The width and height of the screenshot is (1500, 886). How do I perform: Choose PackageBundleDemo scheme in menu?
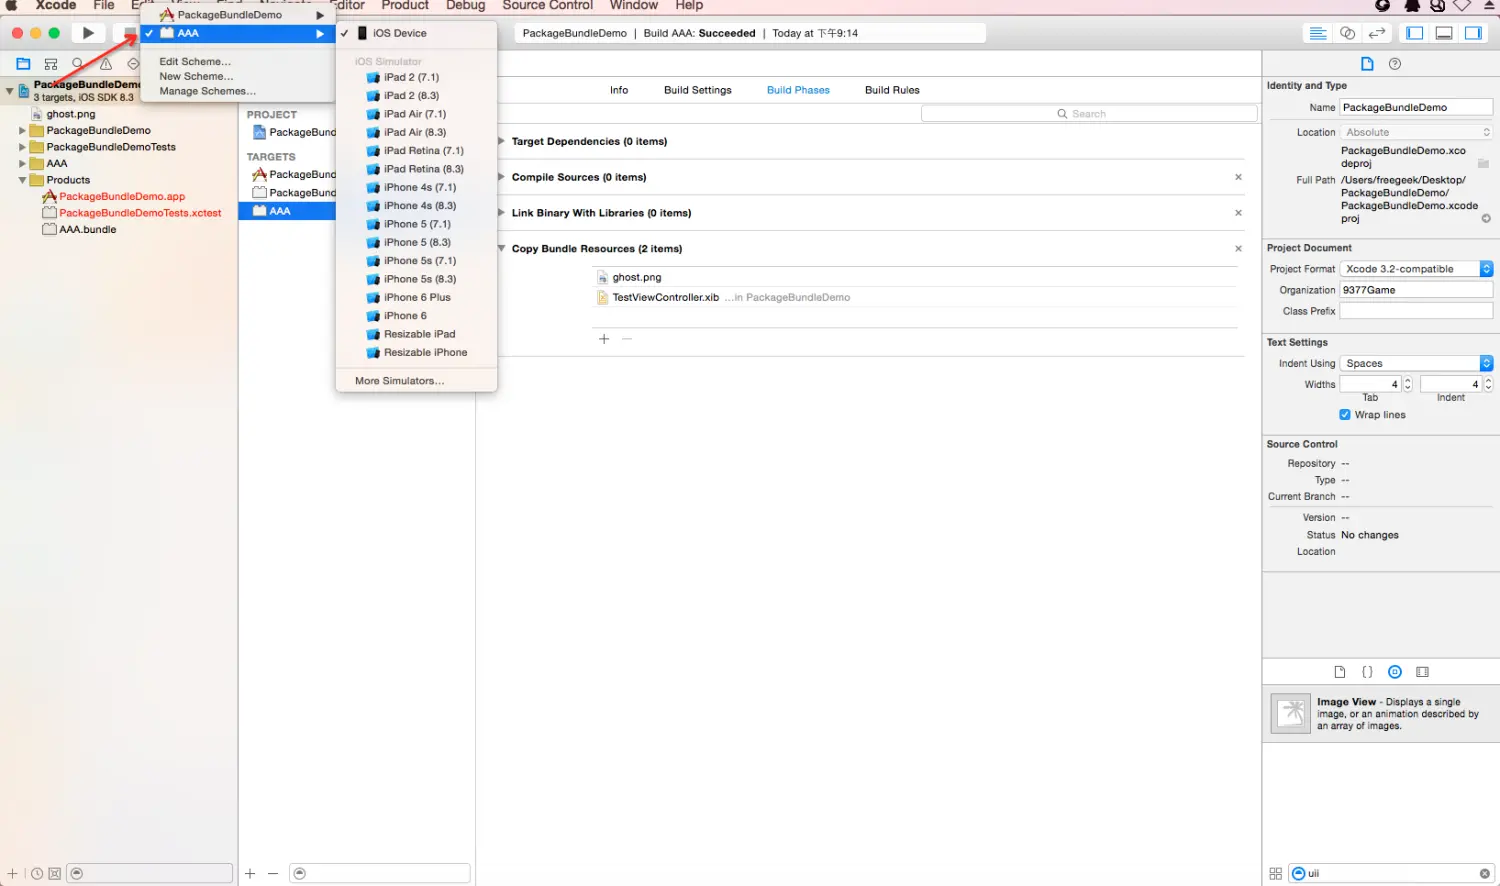coord(237,15)
